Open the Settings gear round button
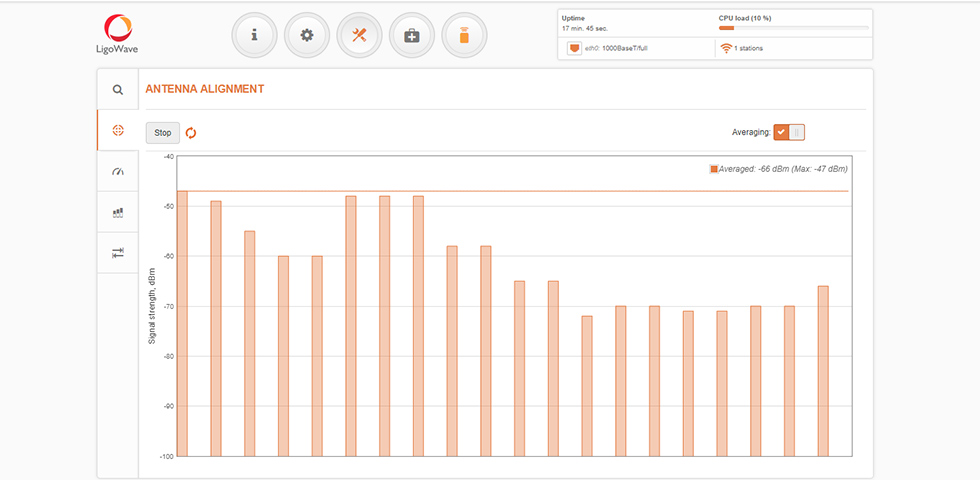 [307, 36]
